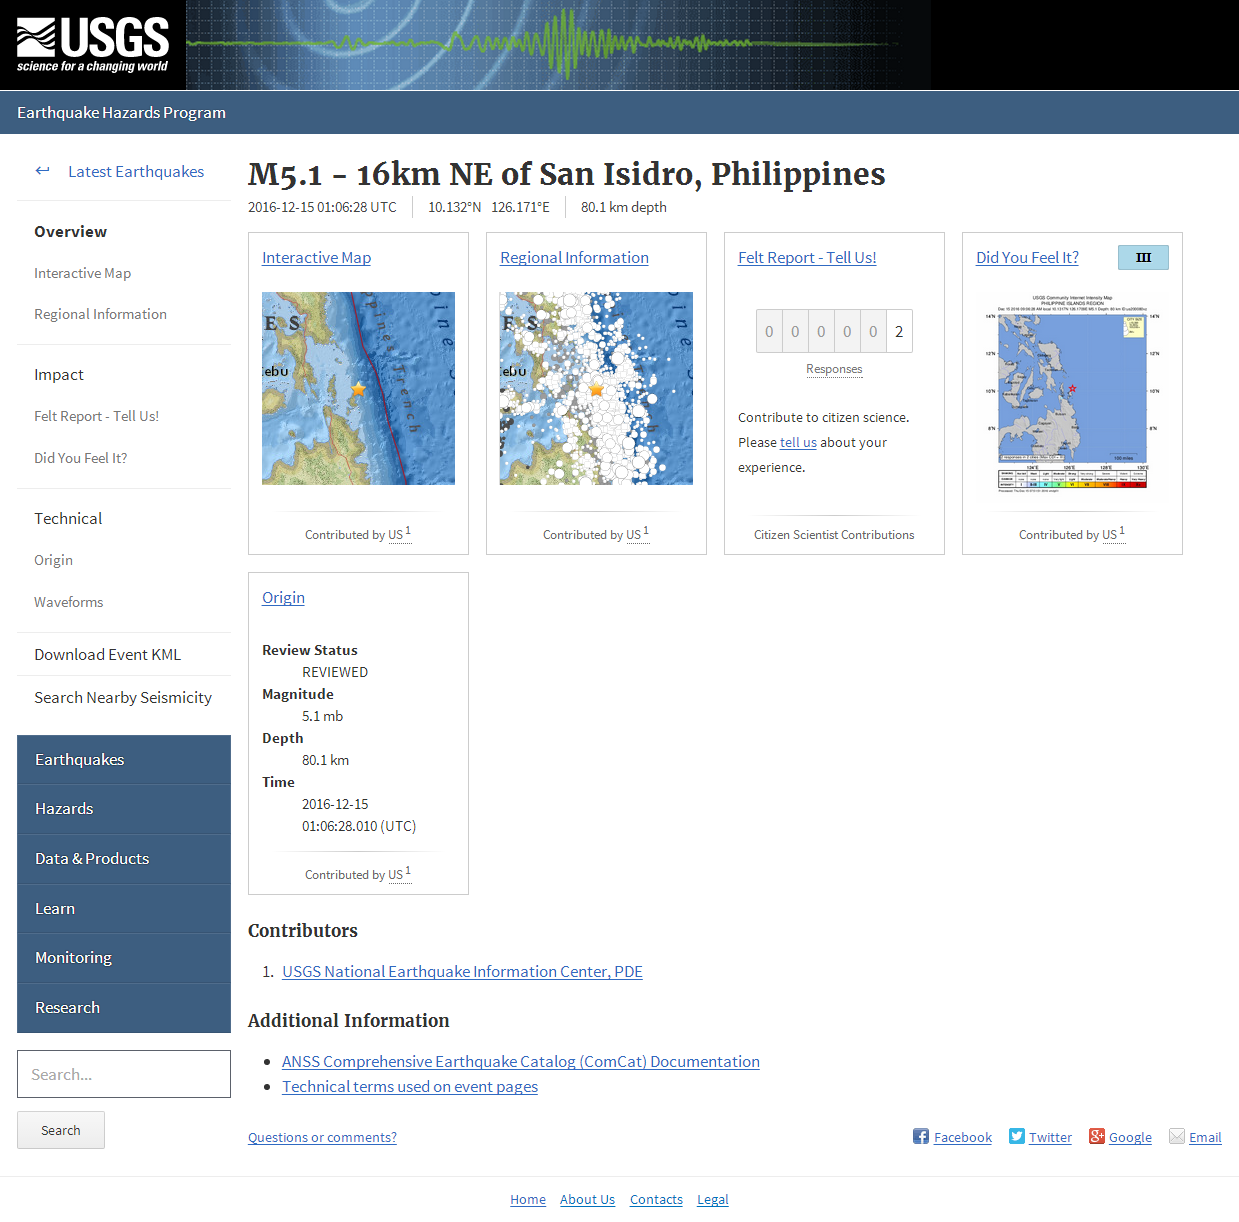Screen dimensions: 1239x1222
Task: Select the Google+ share icon
Action: click(1096, 1136)
